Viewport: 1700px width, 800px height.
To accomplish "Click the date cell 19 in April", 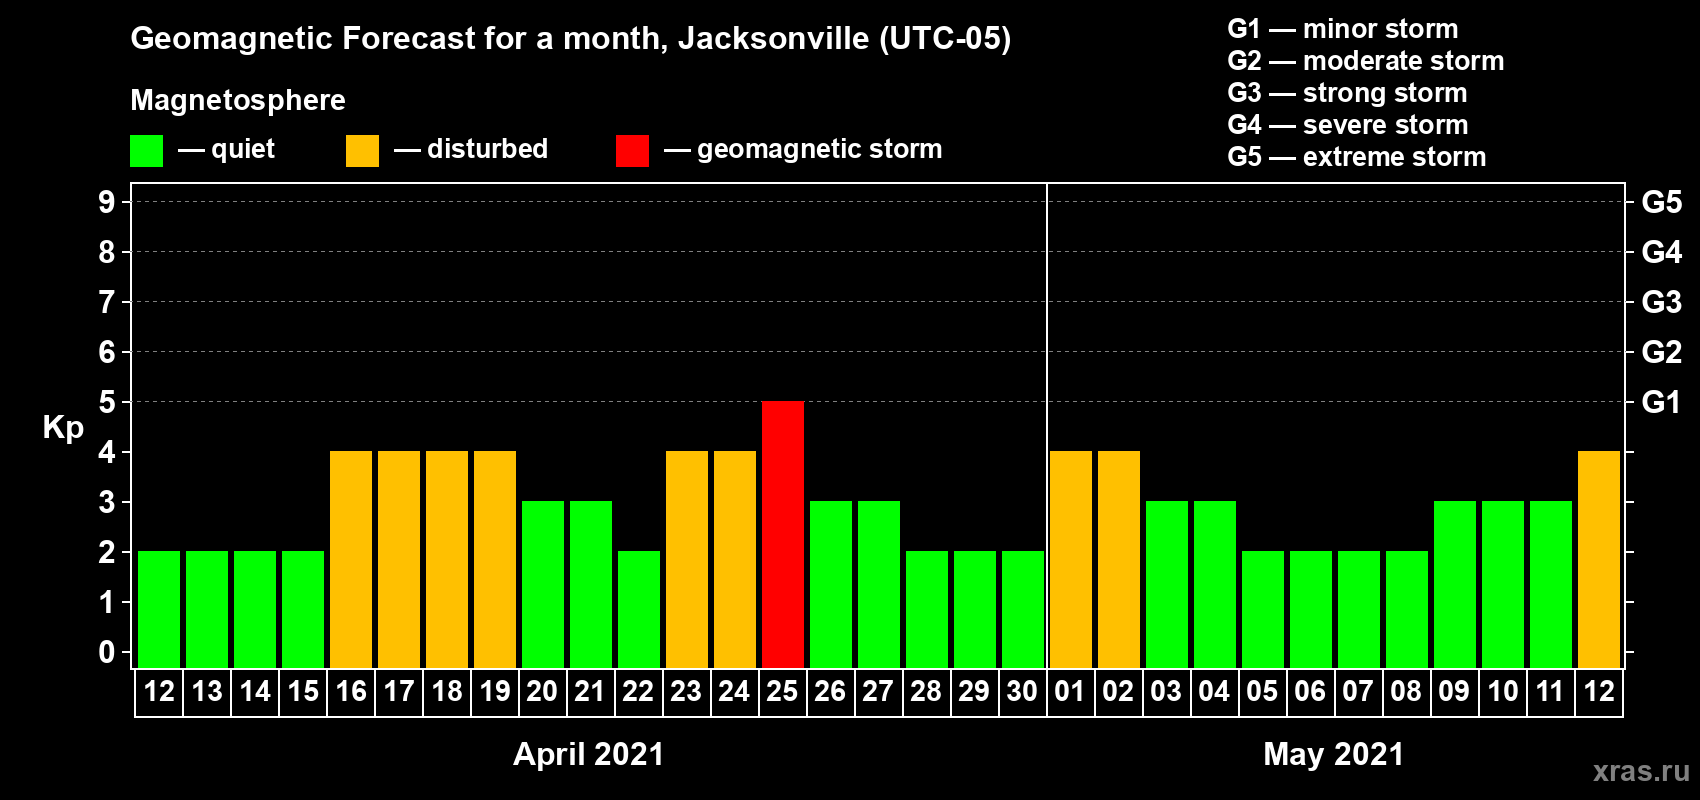I will tap(494, 692).
